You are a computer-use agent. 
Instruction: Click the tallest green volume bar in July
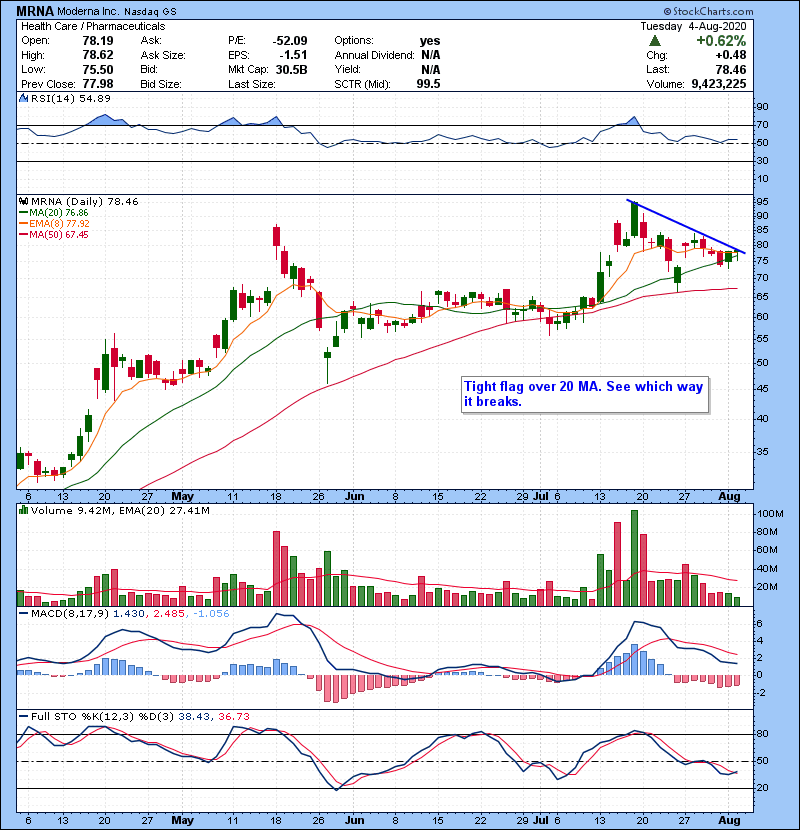[x=633, y=557]
